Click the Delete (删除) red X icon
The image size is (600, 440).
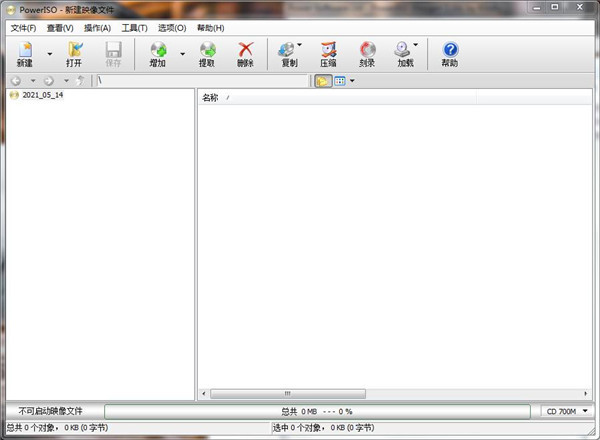click(245, 54)
